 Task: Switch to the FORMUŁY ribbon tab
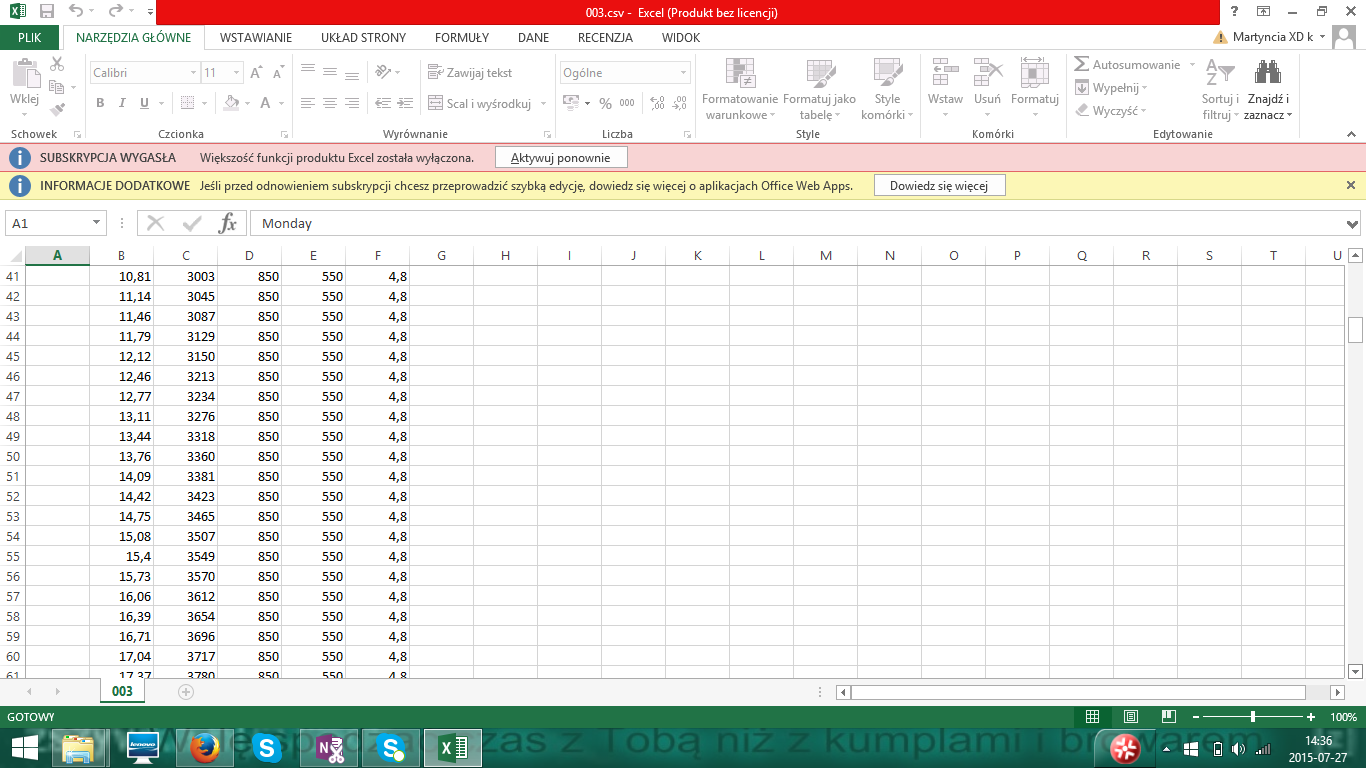(461, 38)
